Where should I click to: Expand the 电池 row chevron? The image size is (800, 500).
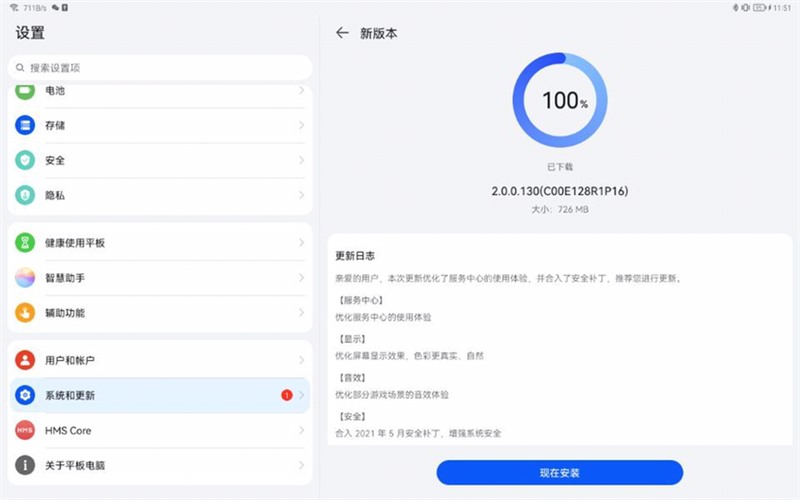pos(302,90)
